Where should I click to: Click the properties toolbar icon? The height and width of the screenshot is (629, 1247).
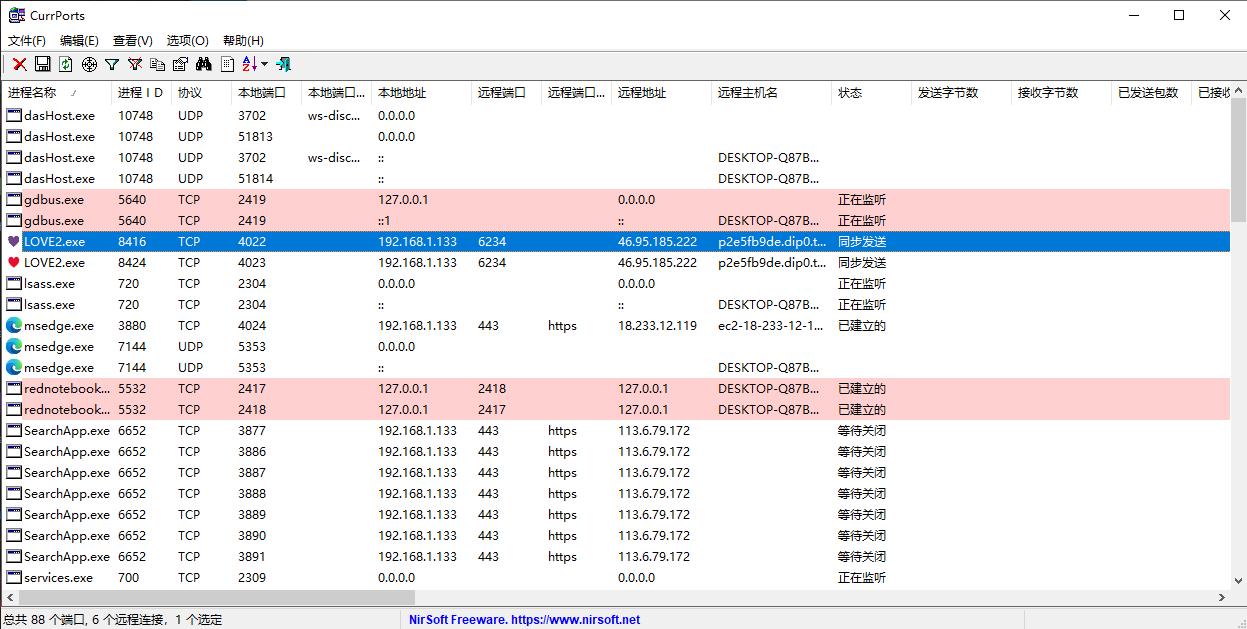[x=181, y=64]
